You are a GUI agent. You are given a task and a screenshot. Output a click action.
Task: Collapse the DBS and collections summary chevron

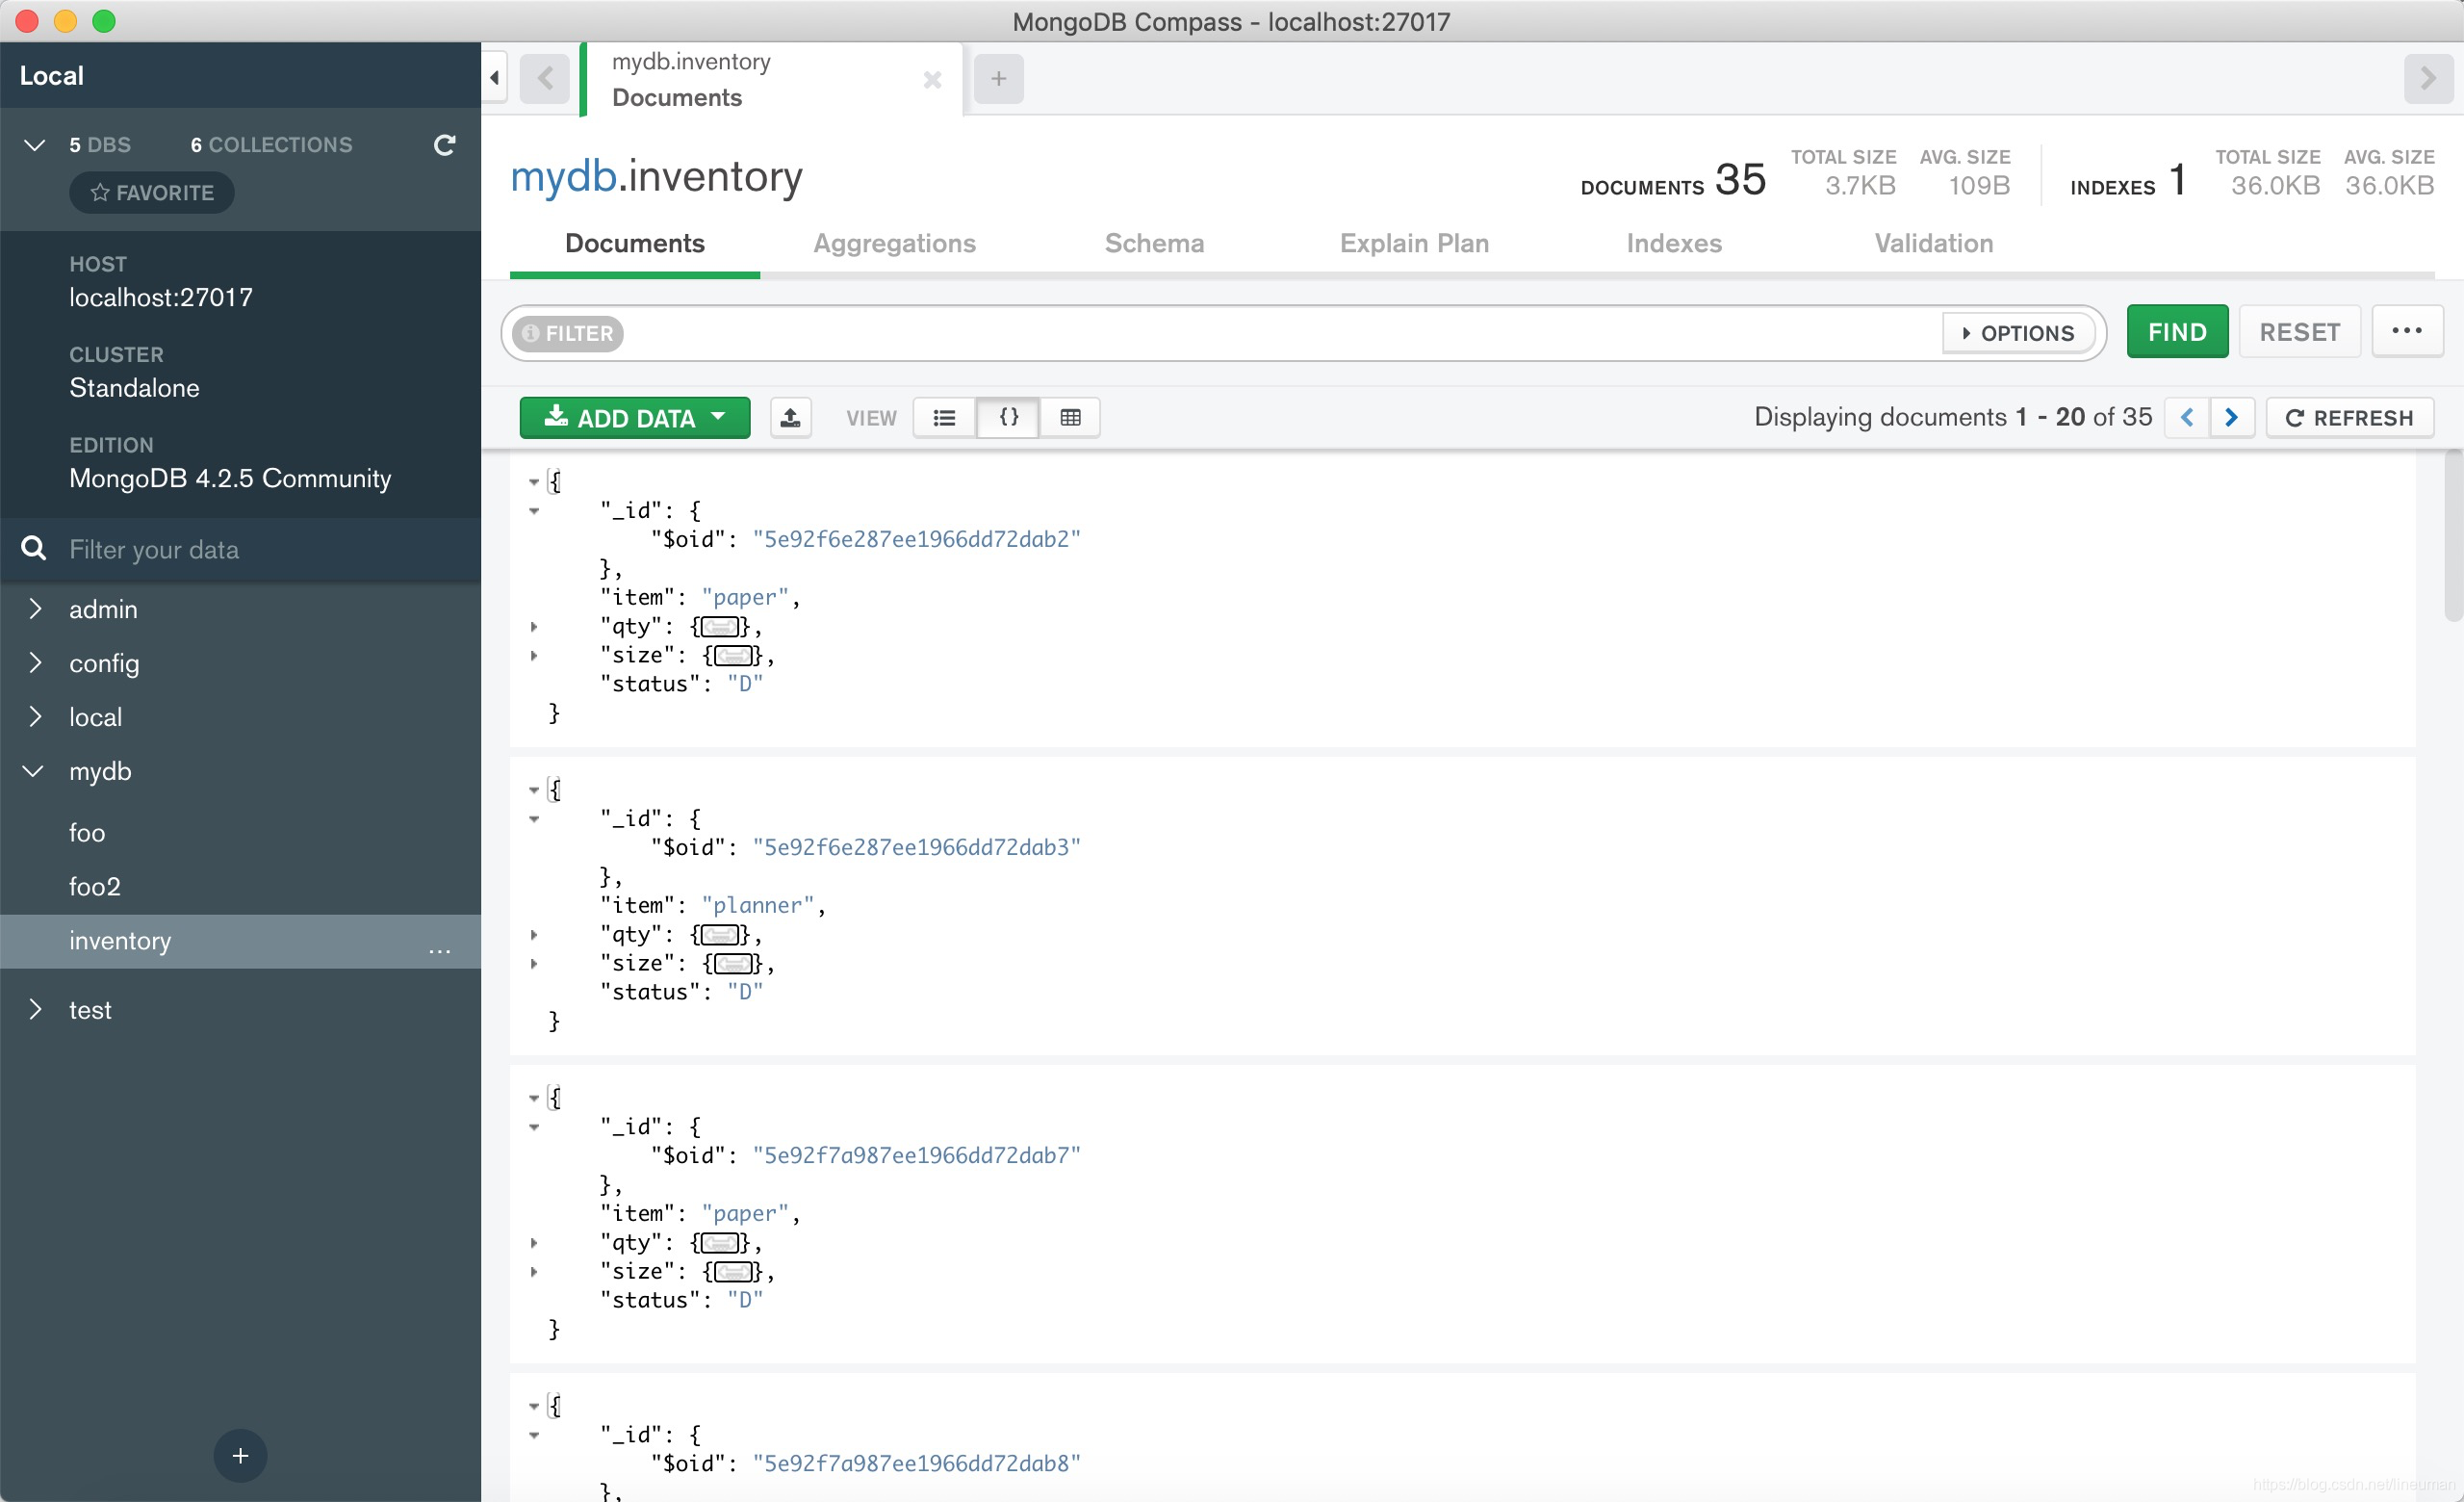[x=34, y=145]
